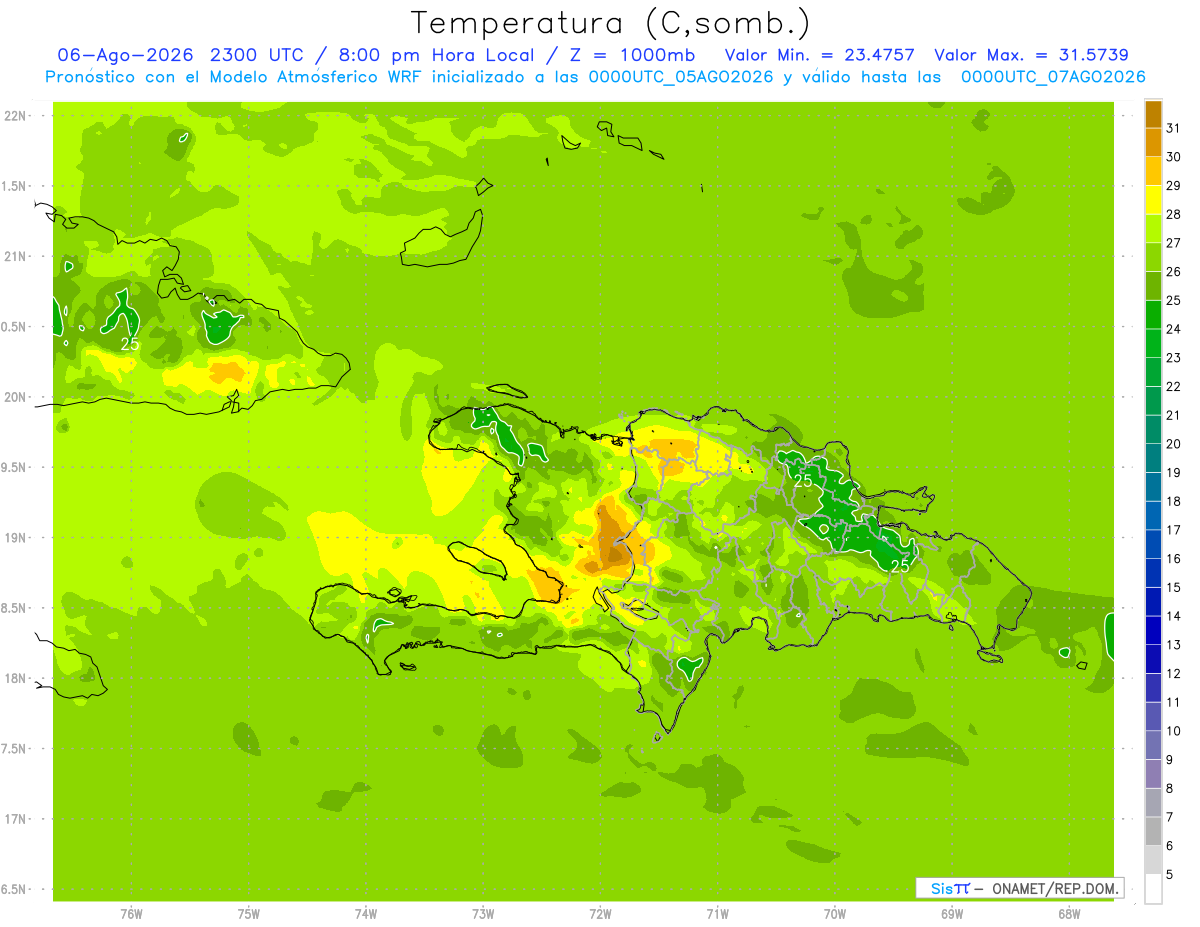Click the "31" label on the color scale
1200x927 pixels.
click(1173, 128)
